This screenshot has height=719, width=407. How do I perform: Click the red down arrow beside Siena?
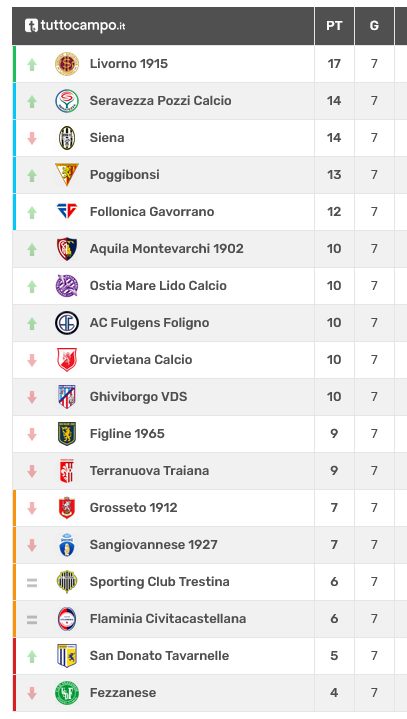32,138
